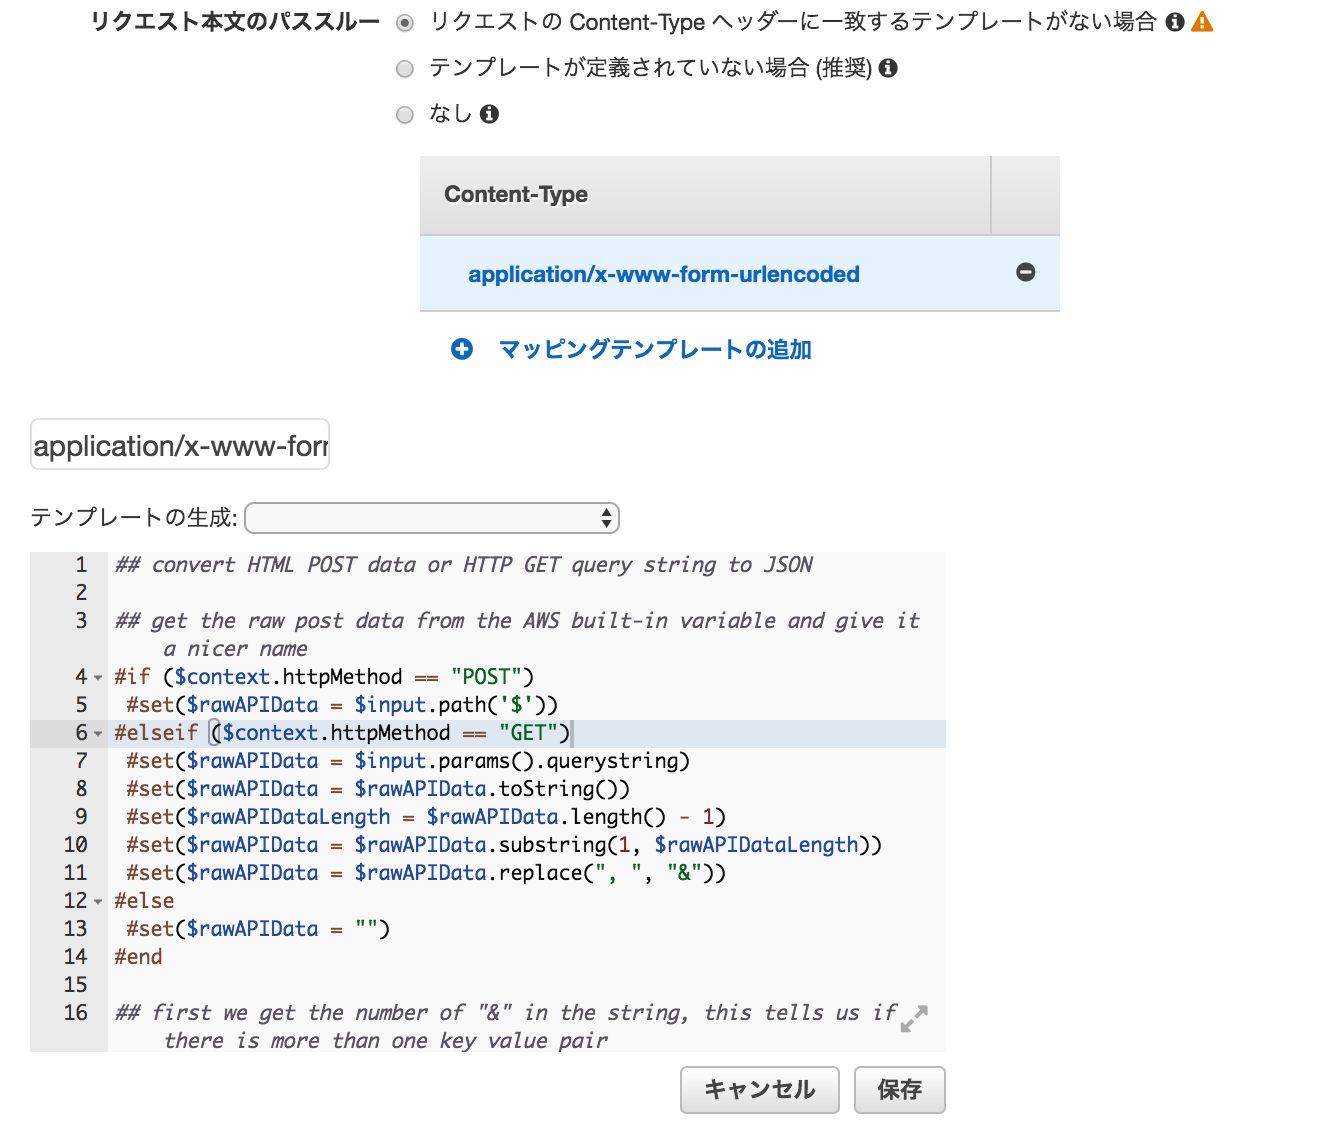1318x1122 pixels.
Task: Select the Content-Type mismatch passthrough radio button
Action: [404, 22]
